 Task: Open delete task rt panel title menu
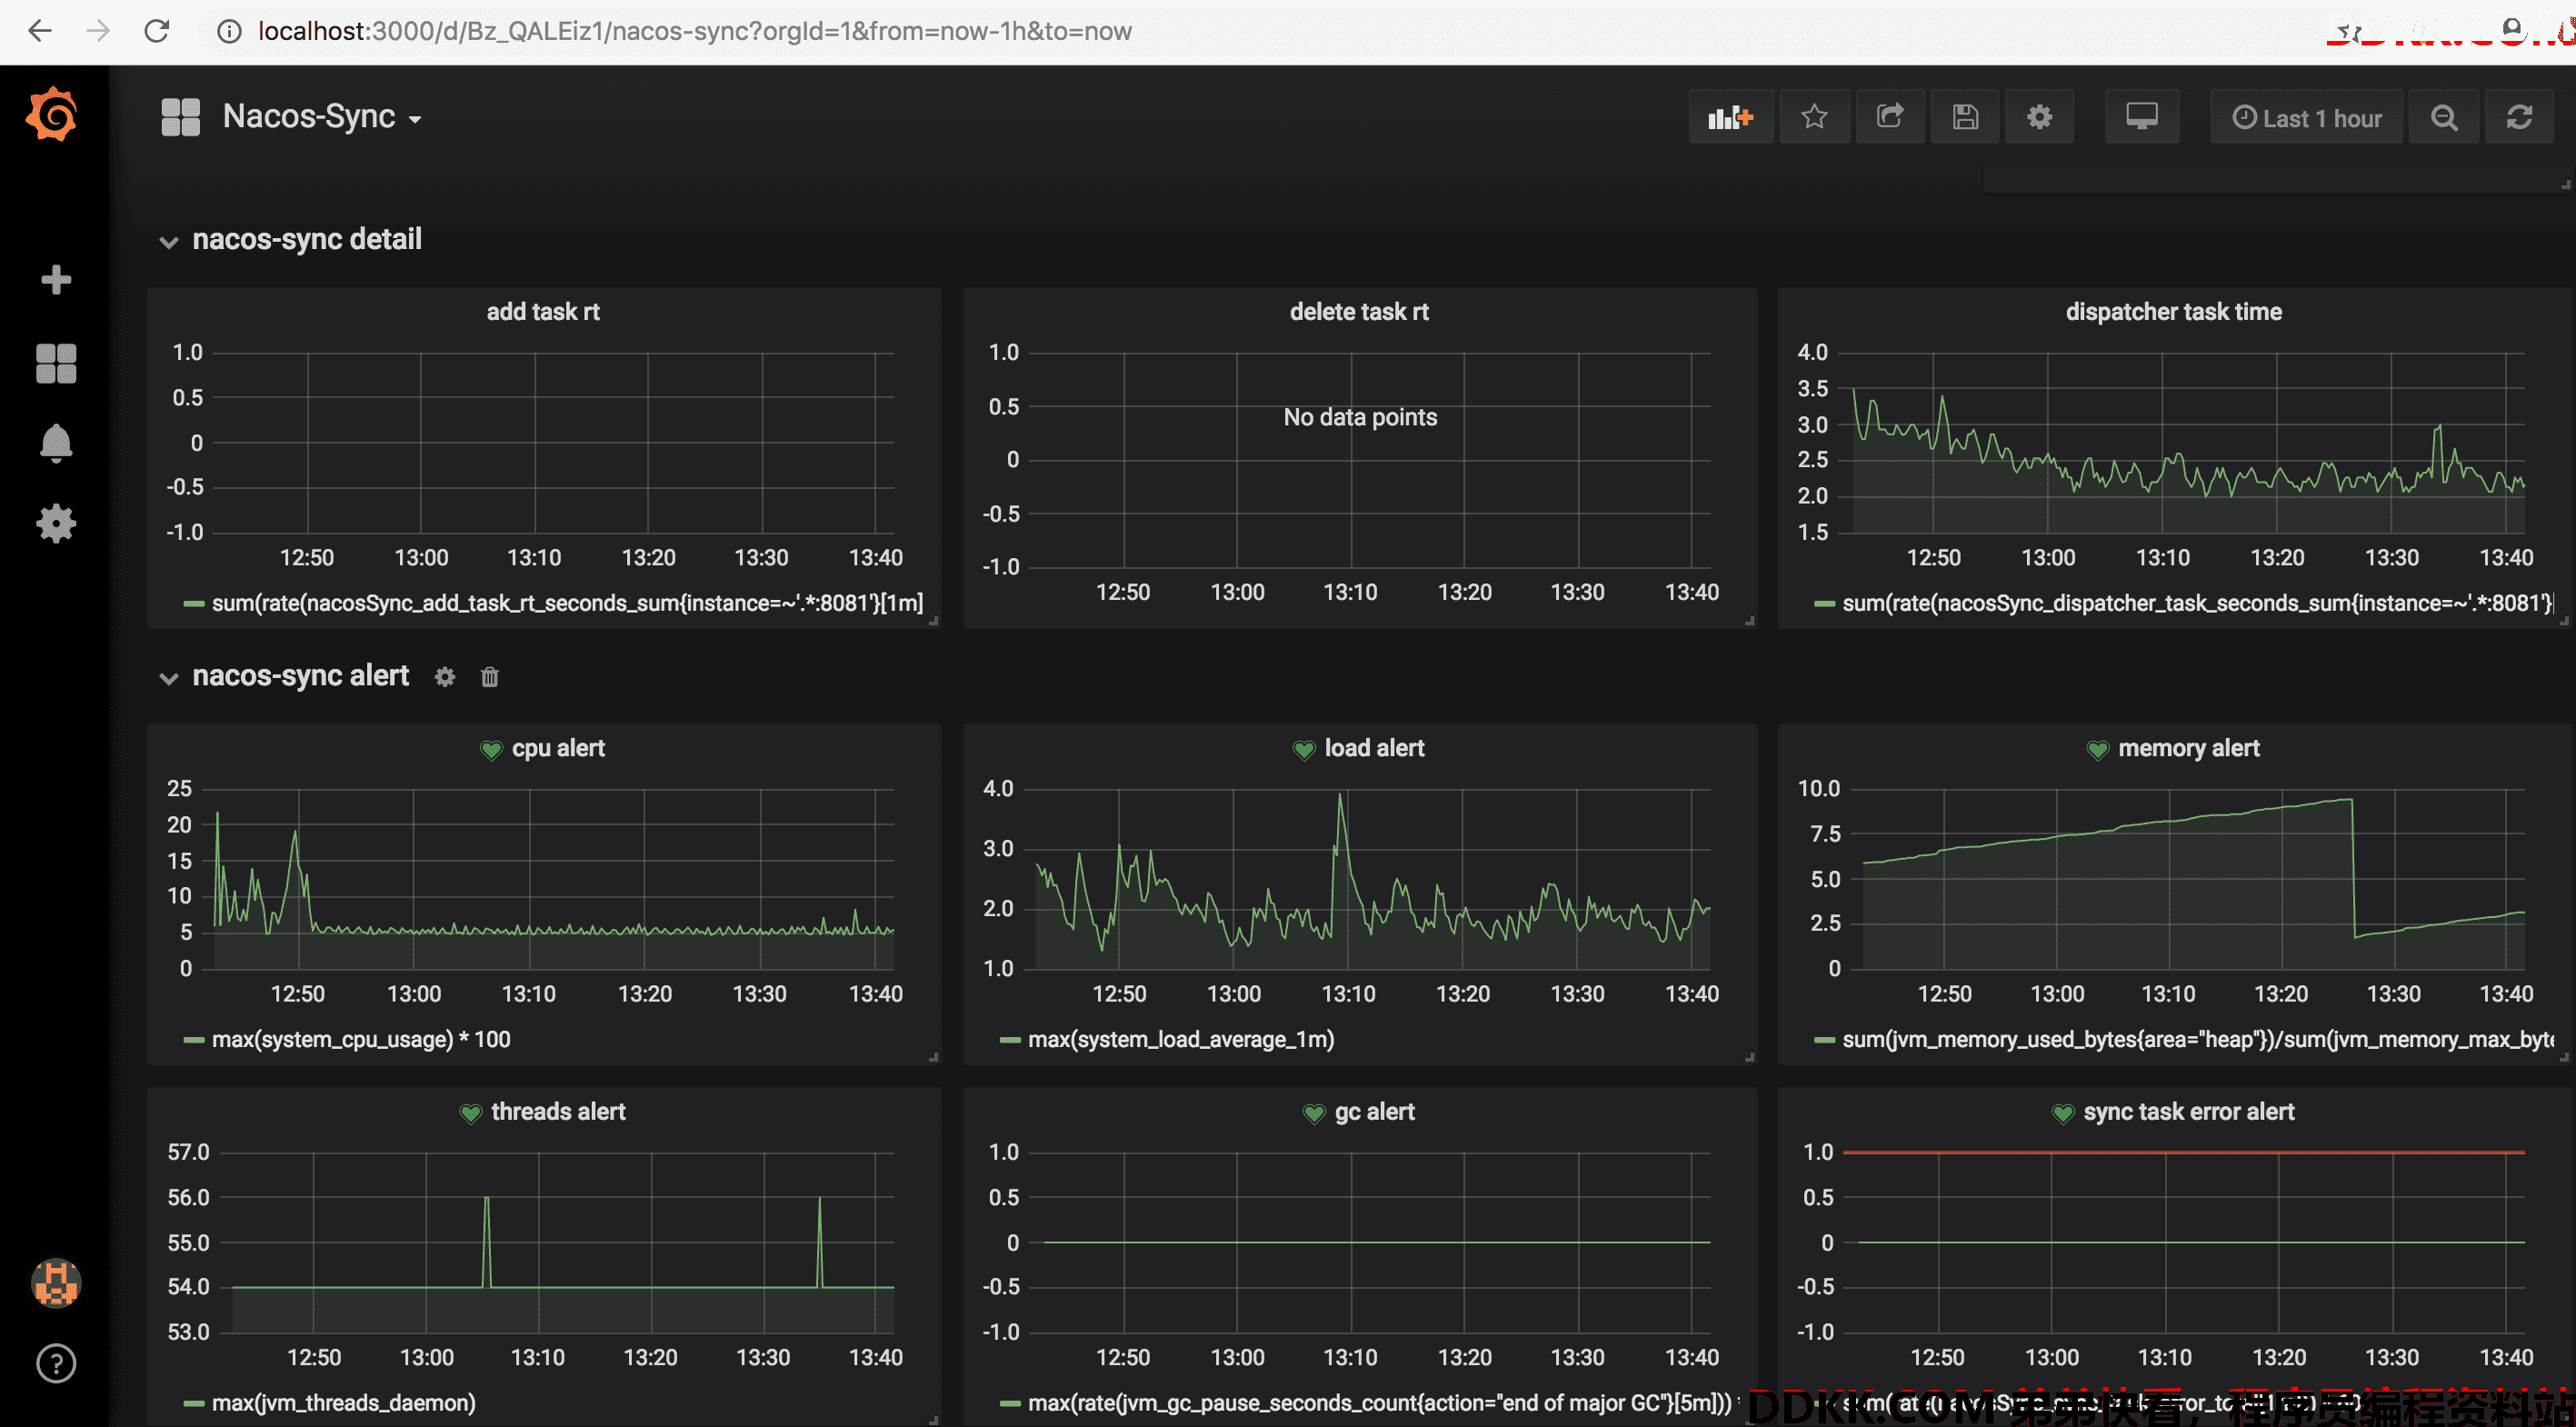pyautogui.click(x=1359, y=312)
